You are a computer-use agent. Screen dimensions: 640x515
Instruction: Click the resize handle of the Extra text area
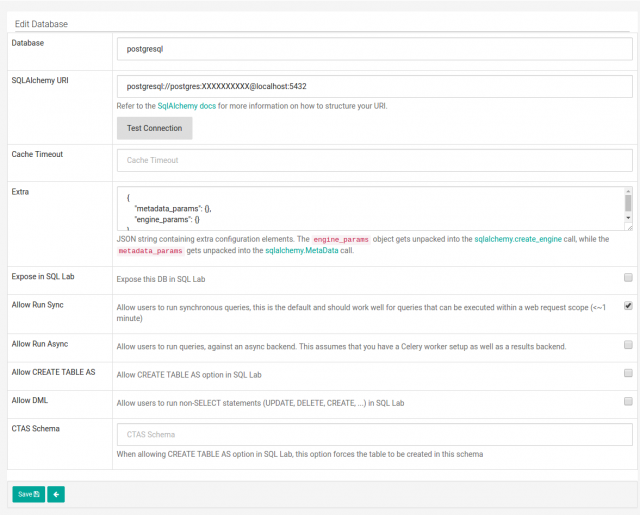628,228
